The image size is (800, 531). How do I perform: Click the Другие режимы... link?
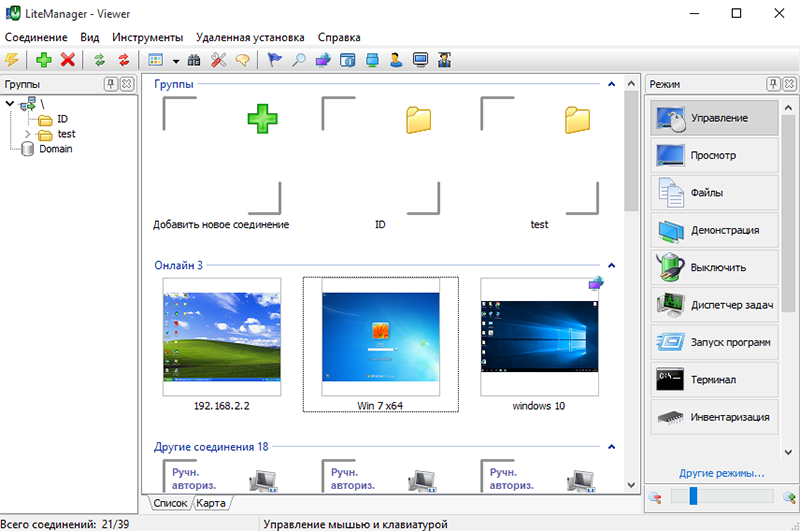[721, 472]
